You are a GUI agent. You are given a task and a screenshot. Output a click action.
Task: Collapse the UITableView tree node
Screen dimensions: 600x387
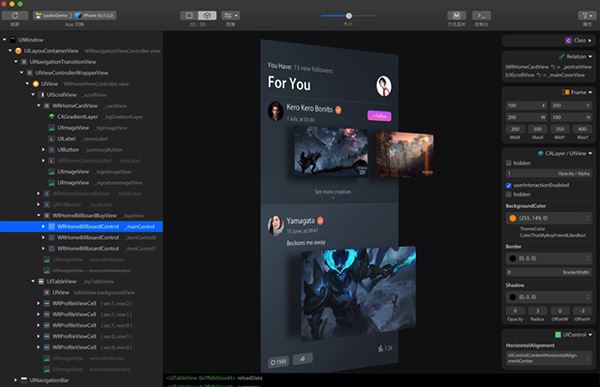pos(33,281)
